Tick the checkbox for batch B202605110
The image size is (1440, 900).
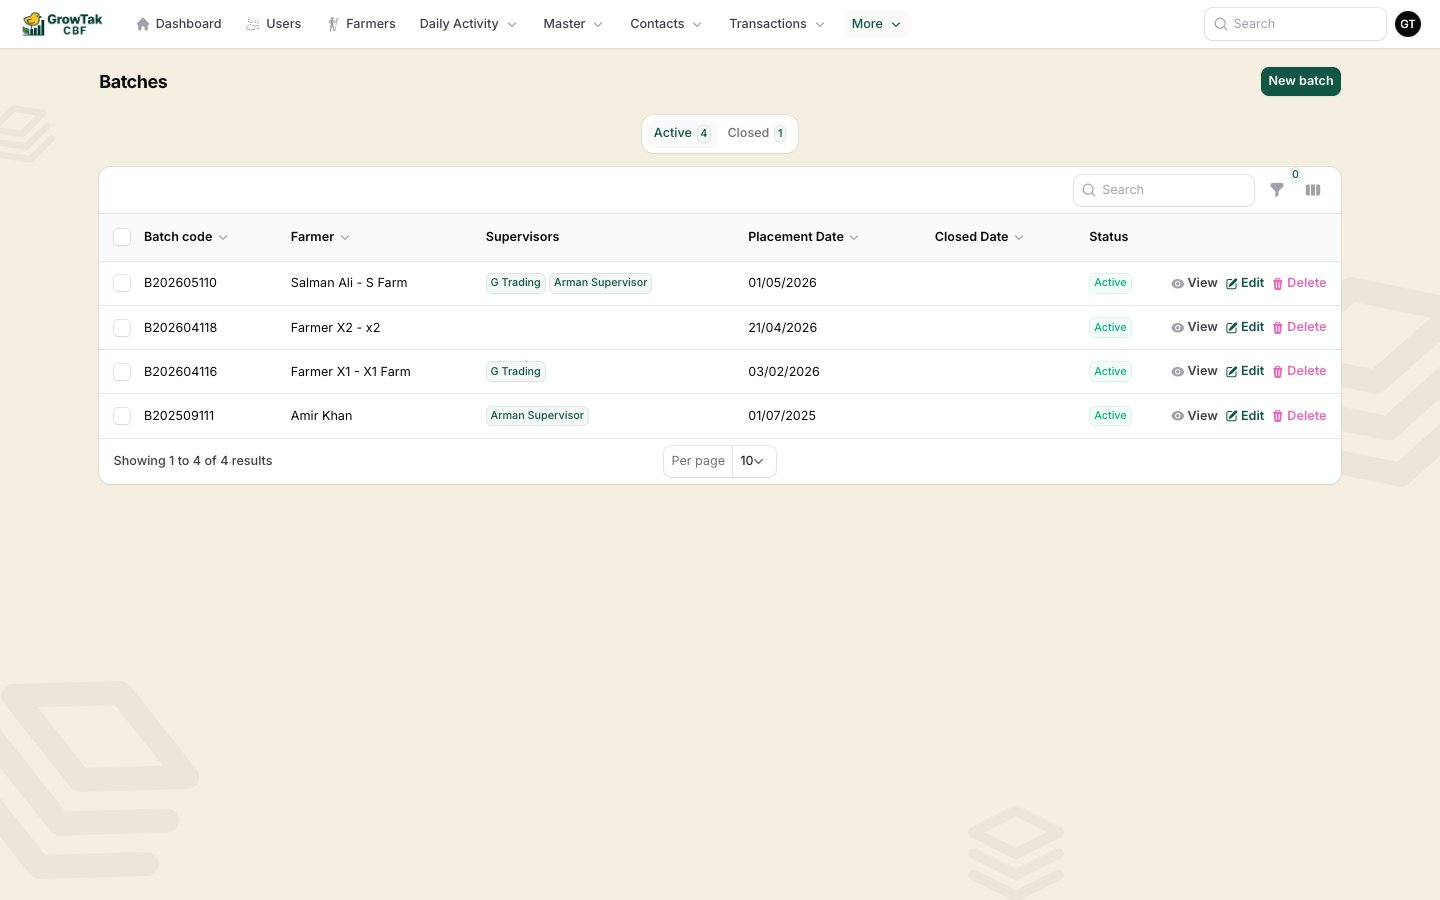click(x=122, y=283)
